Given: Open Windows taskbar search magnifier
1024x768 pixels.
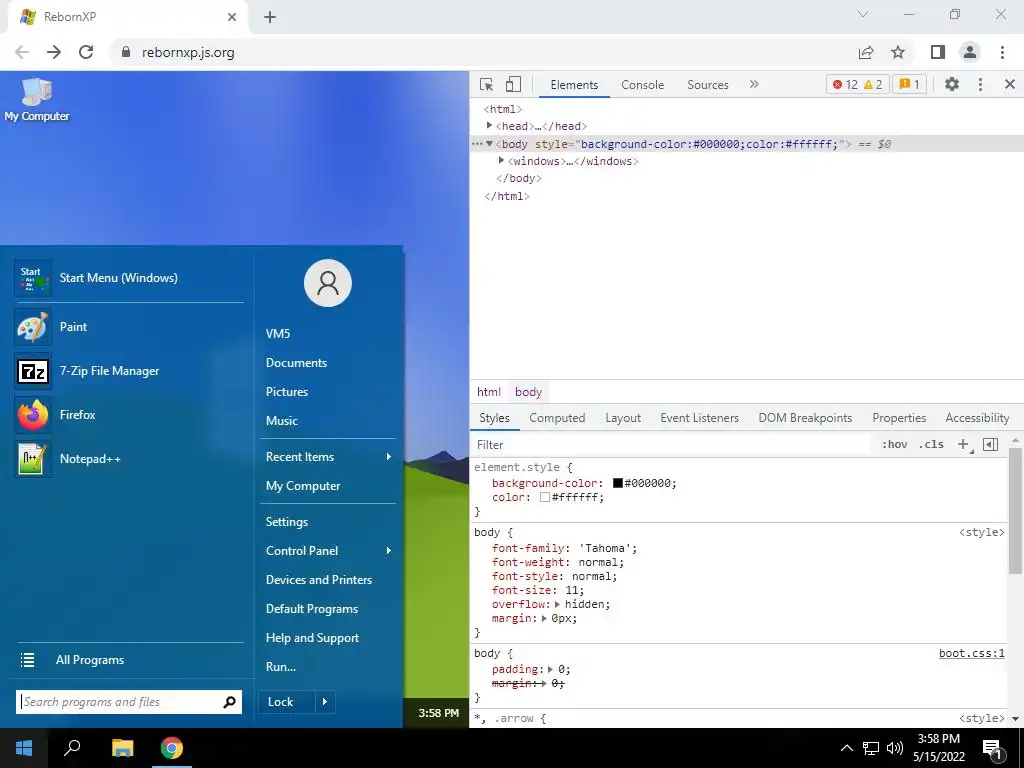Looking at the screenshot, I should 72,747.
